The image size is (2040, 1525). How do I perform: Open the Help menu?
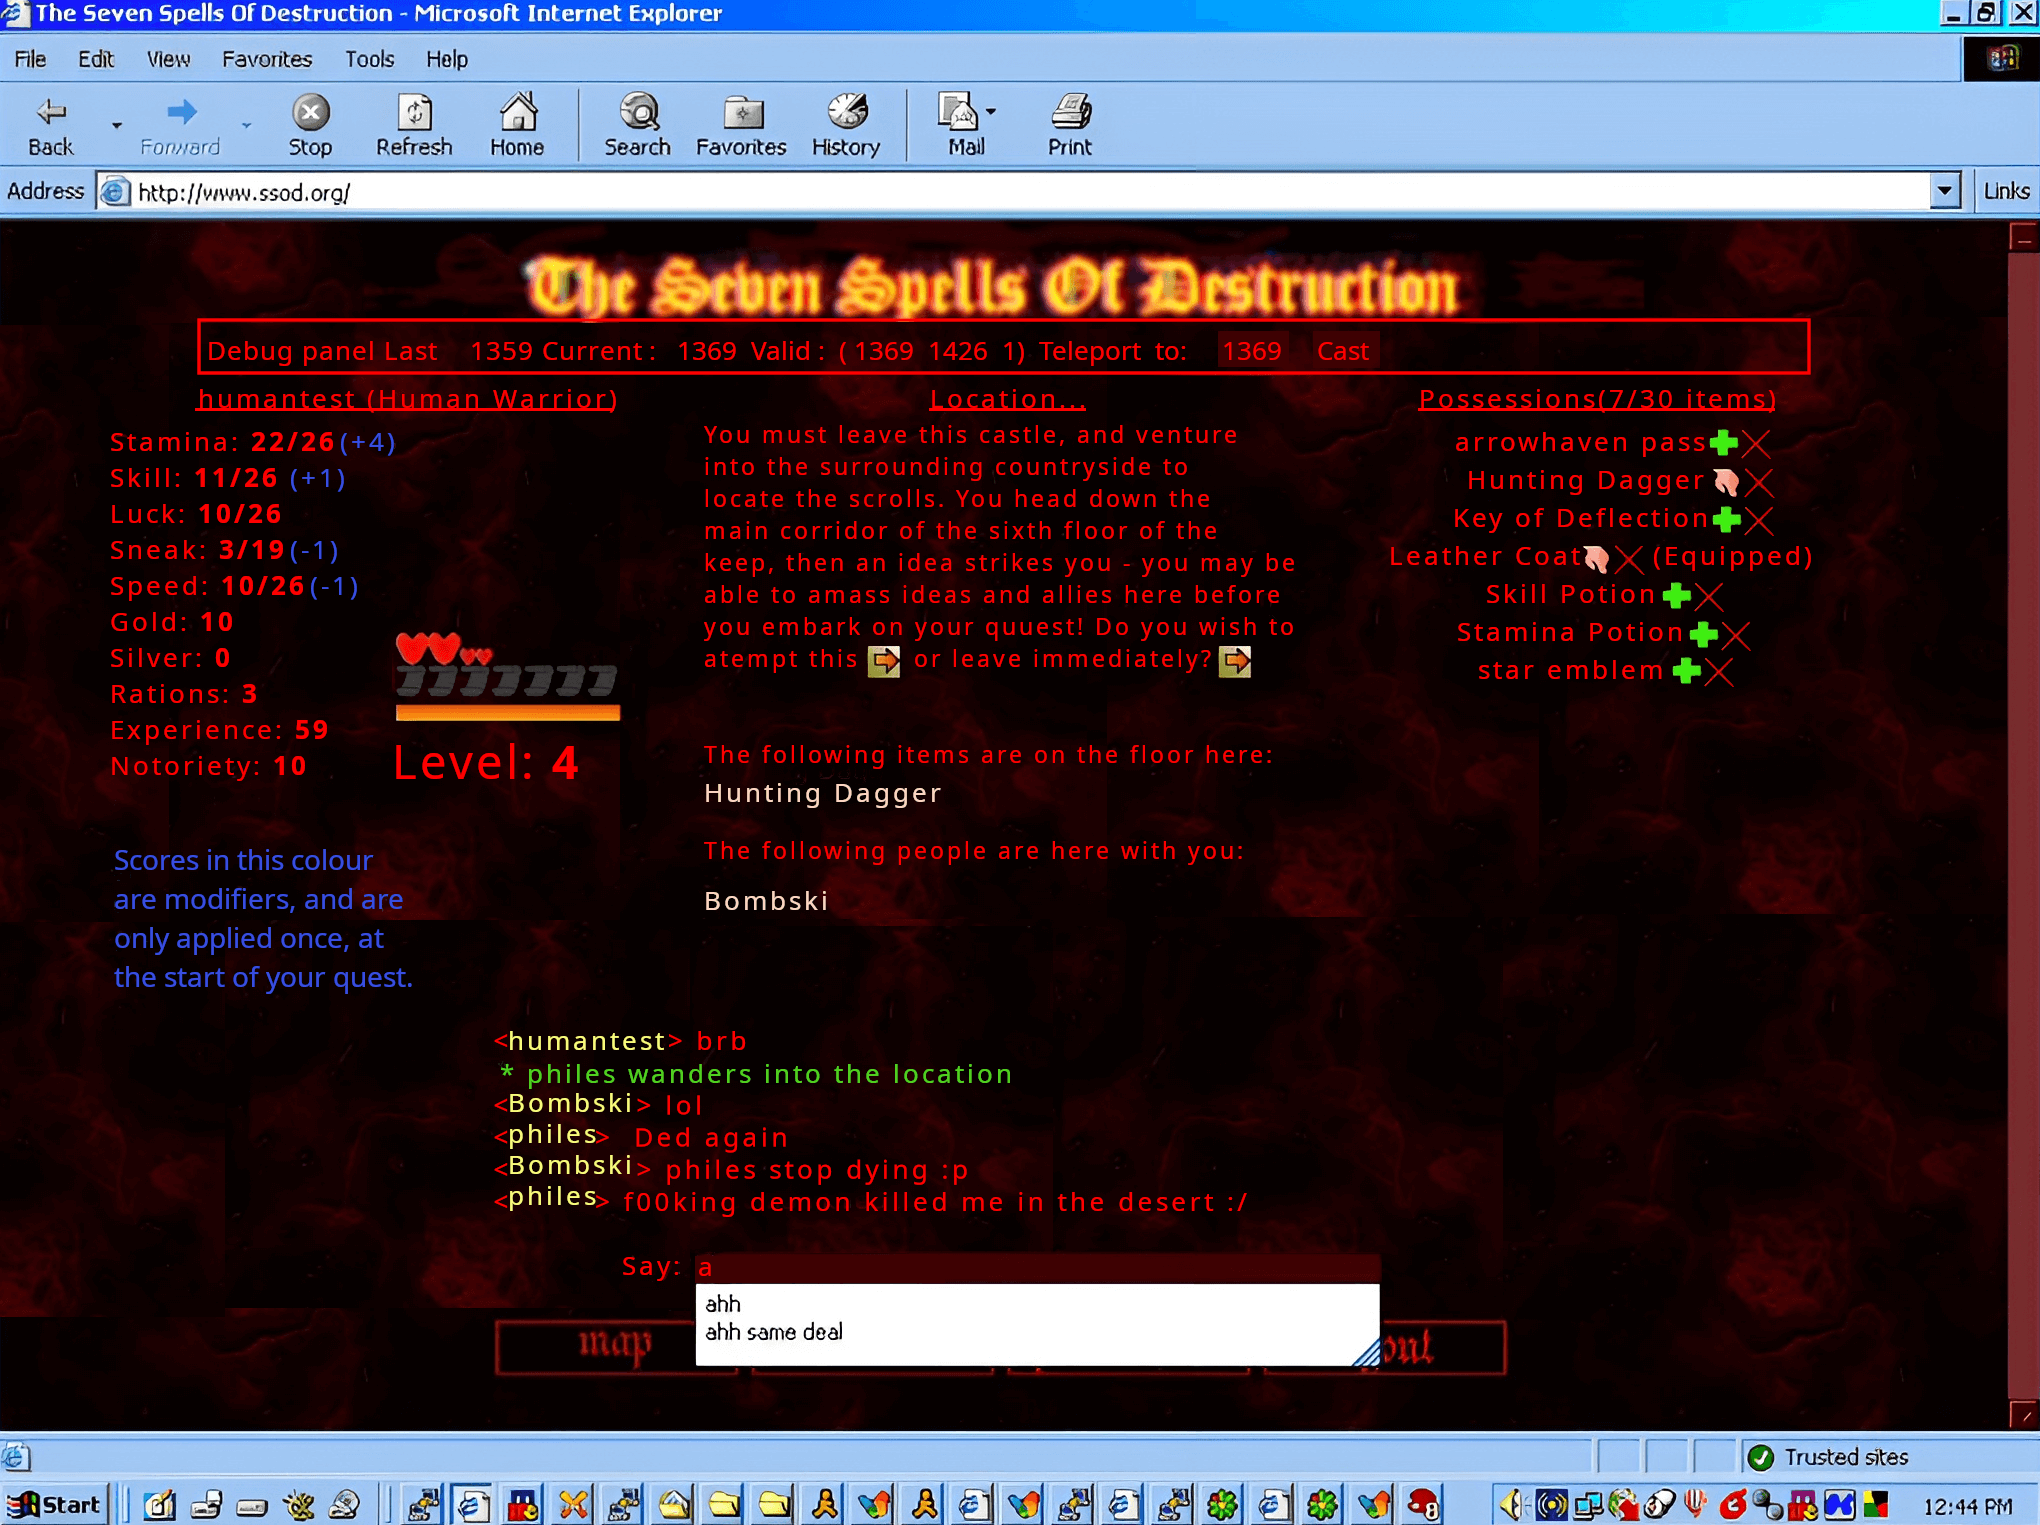tap(446, 59)
